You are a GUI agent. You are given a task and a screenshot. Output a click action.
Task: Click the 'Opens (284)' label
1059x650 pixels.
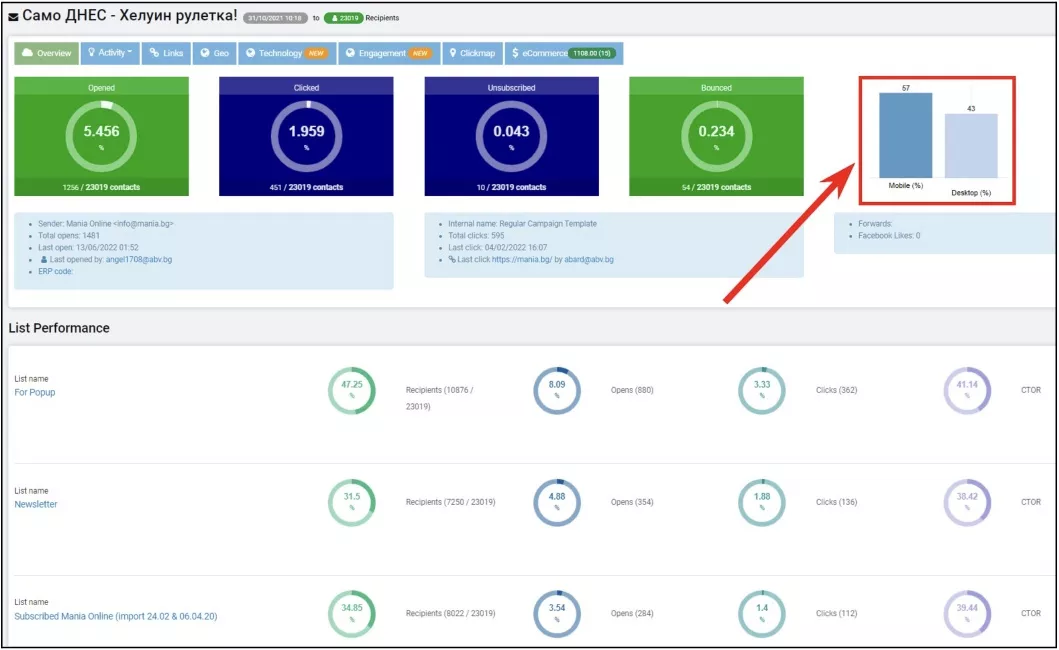point(632,614)
